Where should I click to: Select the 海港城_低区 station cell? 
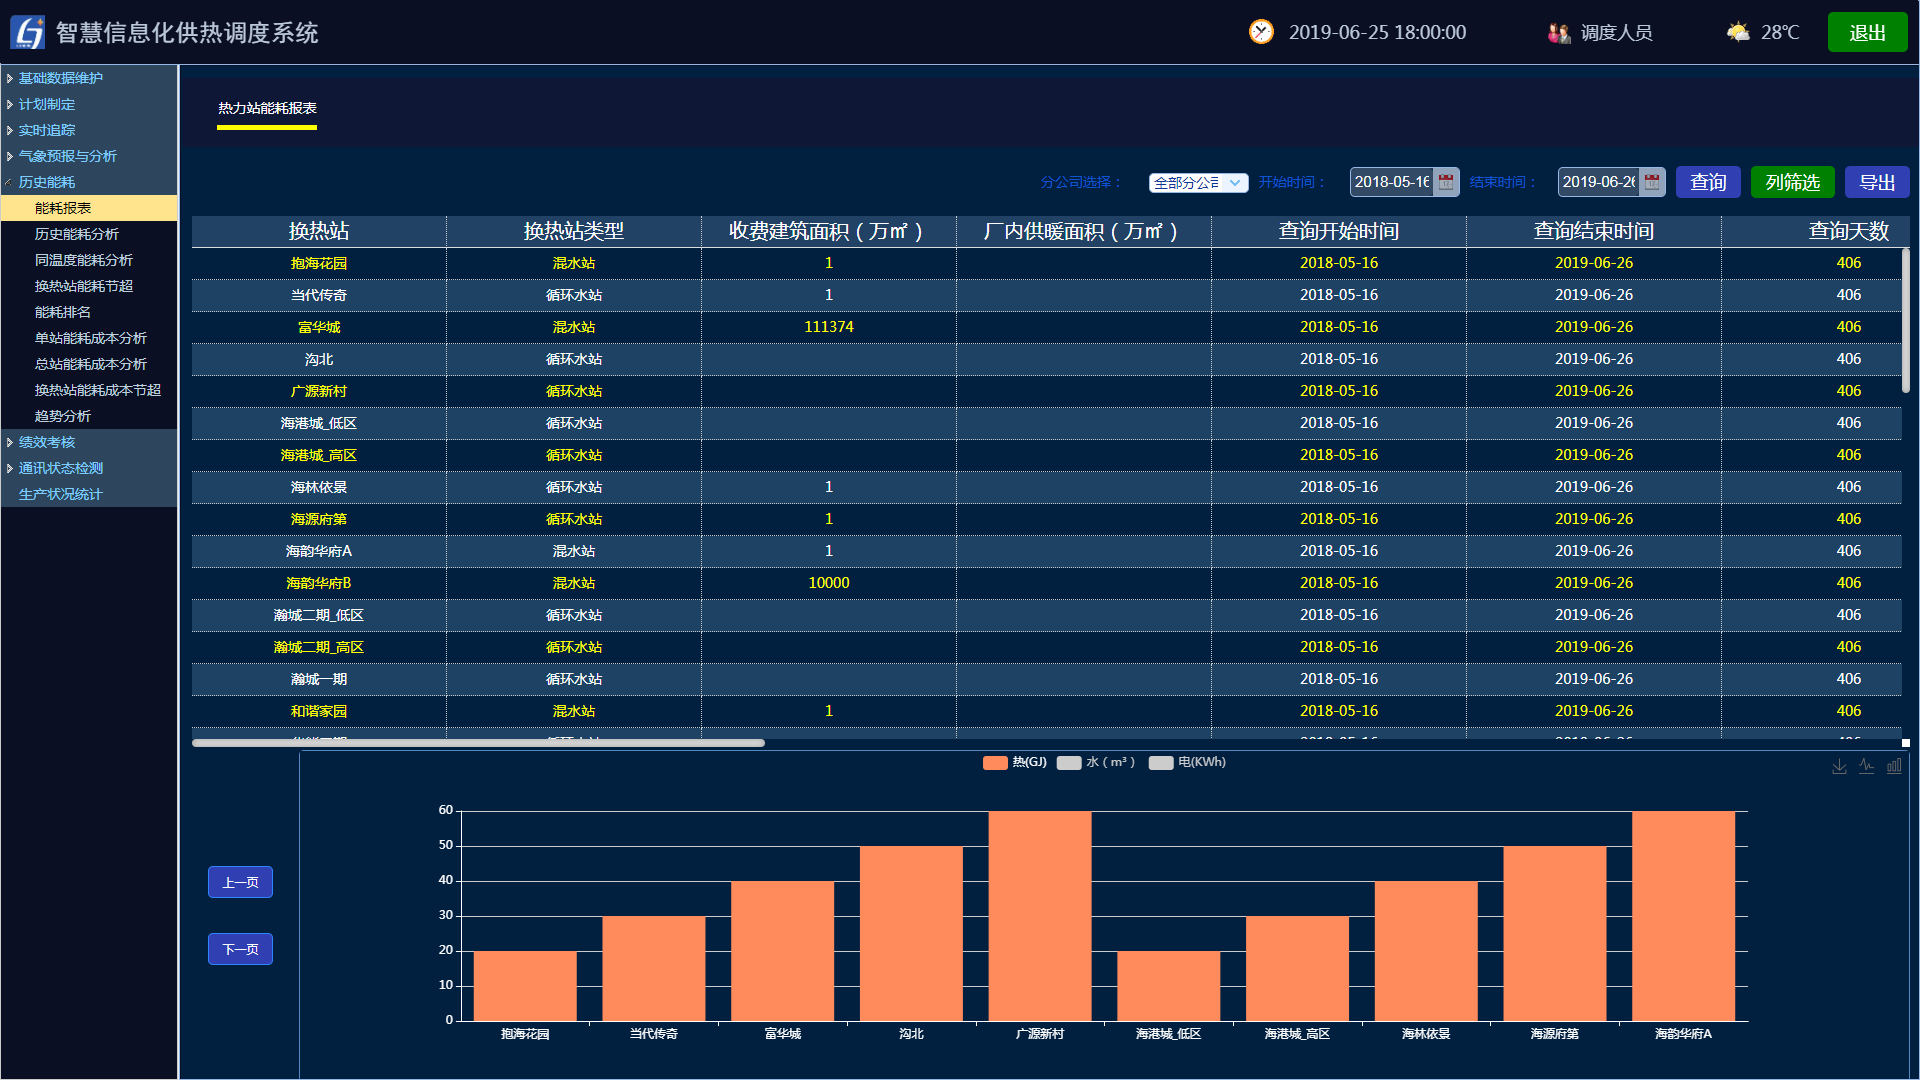[319, 423]
